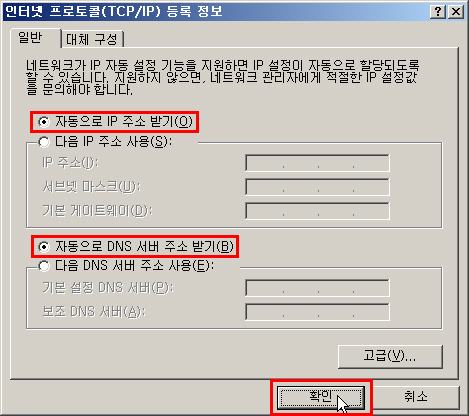This screenshot has width=469, height=416.
Task: Focus the 기본 게이트웨이 input field
Action: 317,211
